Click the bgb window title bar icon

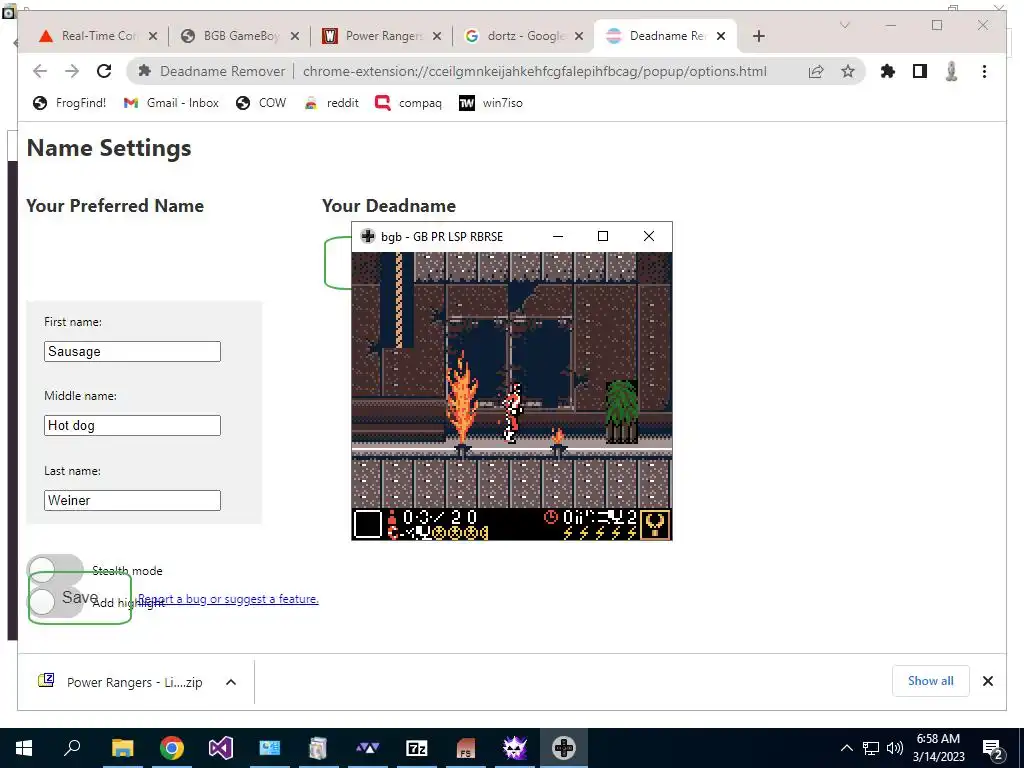[368, 236]
